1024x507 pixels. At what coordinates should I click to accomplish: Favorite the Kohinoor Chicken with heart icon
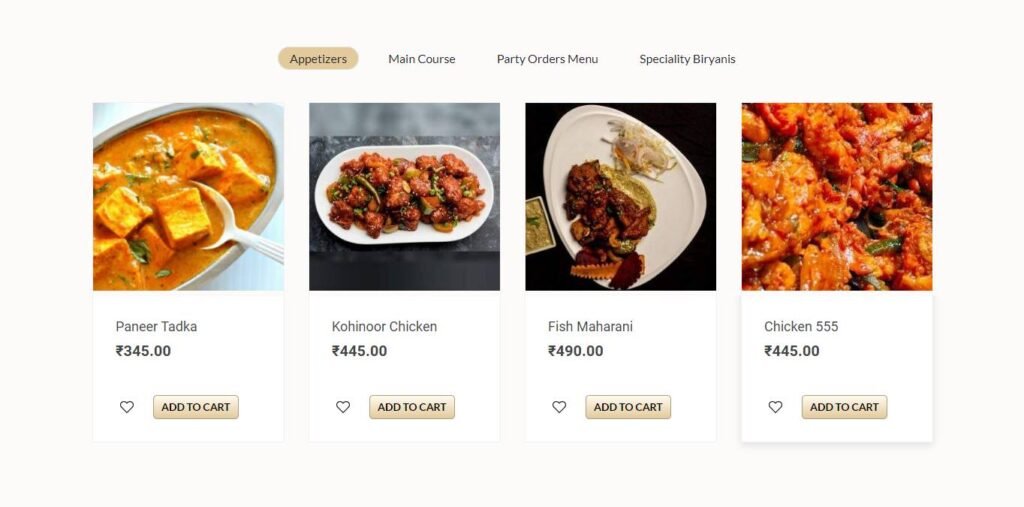tap(343, 407)
